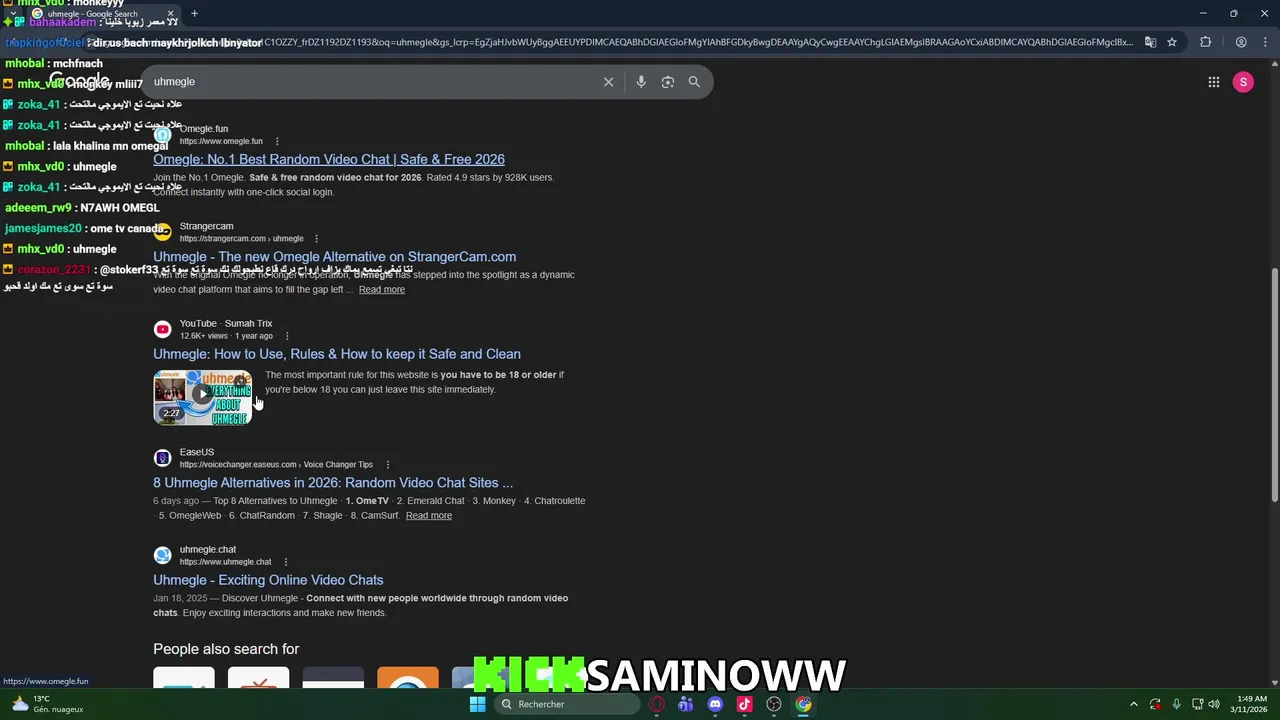Open more options for Strangercam result
Screen dimensions: 1280x720
(316, 238)
